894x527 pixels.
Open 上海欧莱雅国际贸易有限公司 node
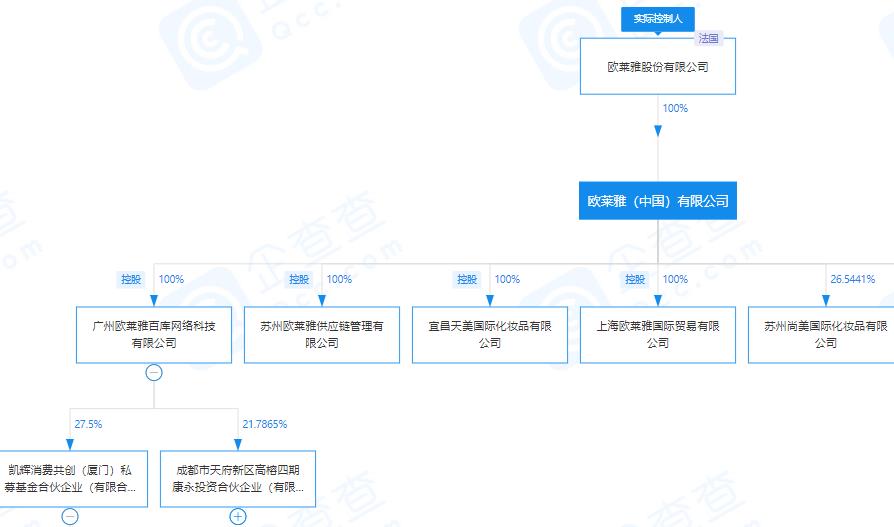(x=657, y=335)
